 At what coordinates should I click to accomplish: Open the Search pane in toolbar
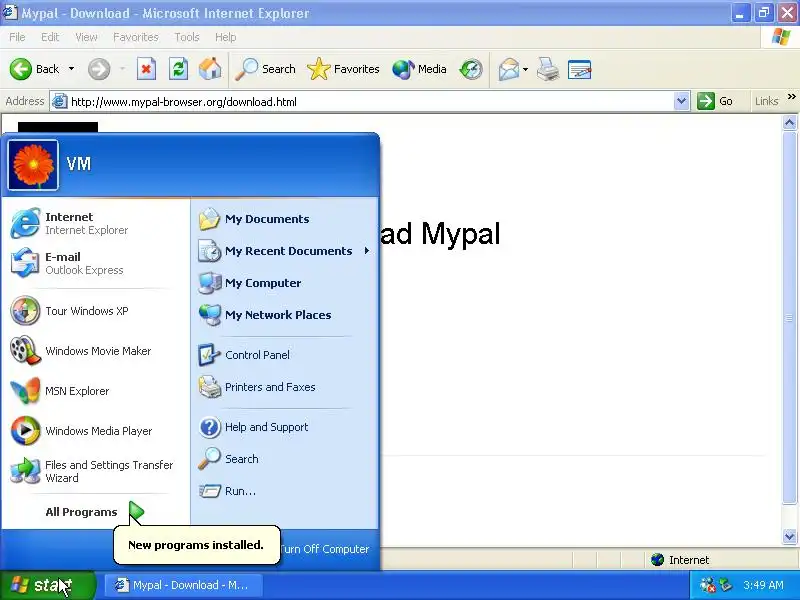click(x=265, y=69)
